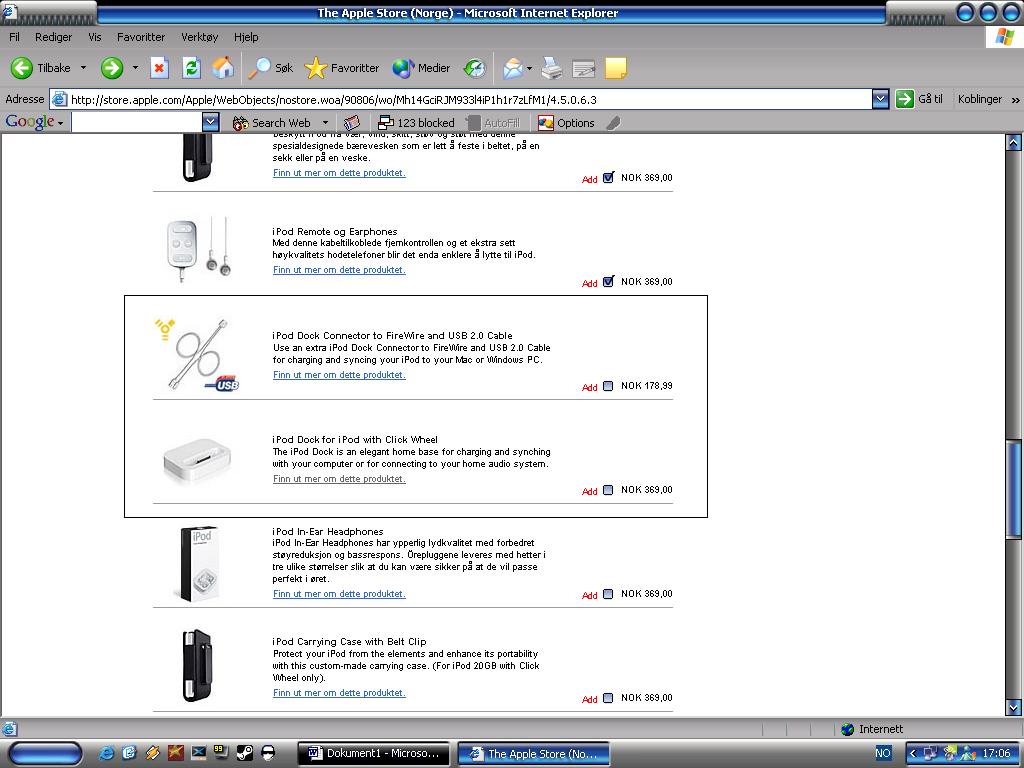The image size is (1024, 768).
Task: Uncheck Add for the topmost NOK 369,00 item
Action: [x=608, y=178]
